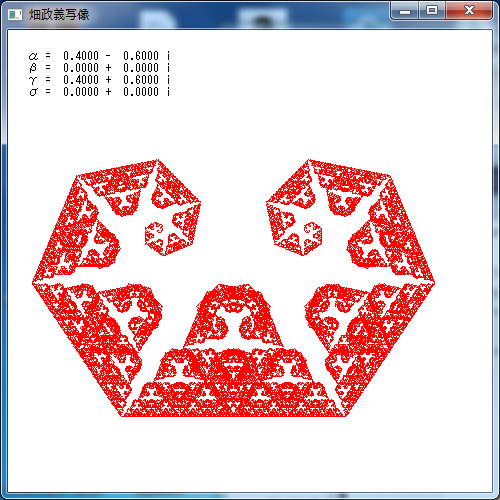The width and height of the screenshot is (500, 500).
Task: Click the minus sign in α row
Action: [x=108, y=56]
